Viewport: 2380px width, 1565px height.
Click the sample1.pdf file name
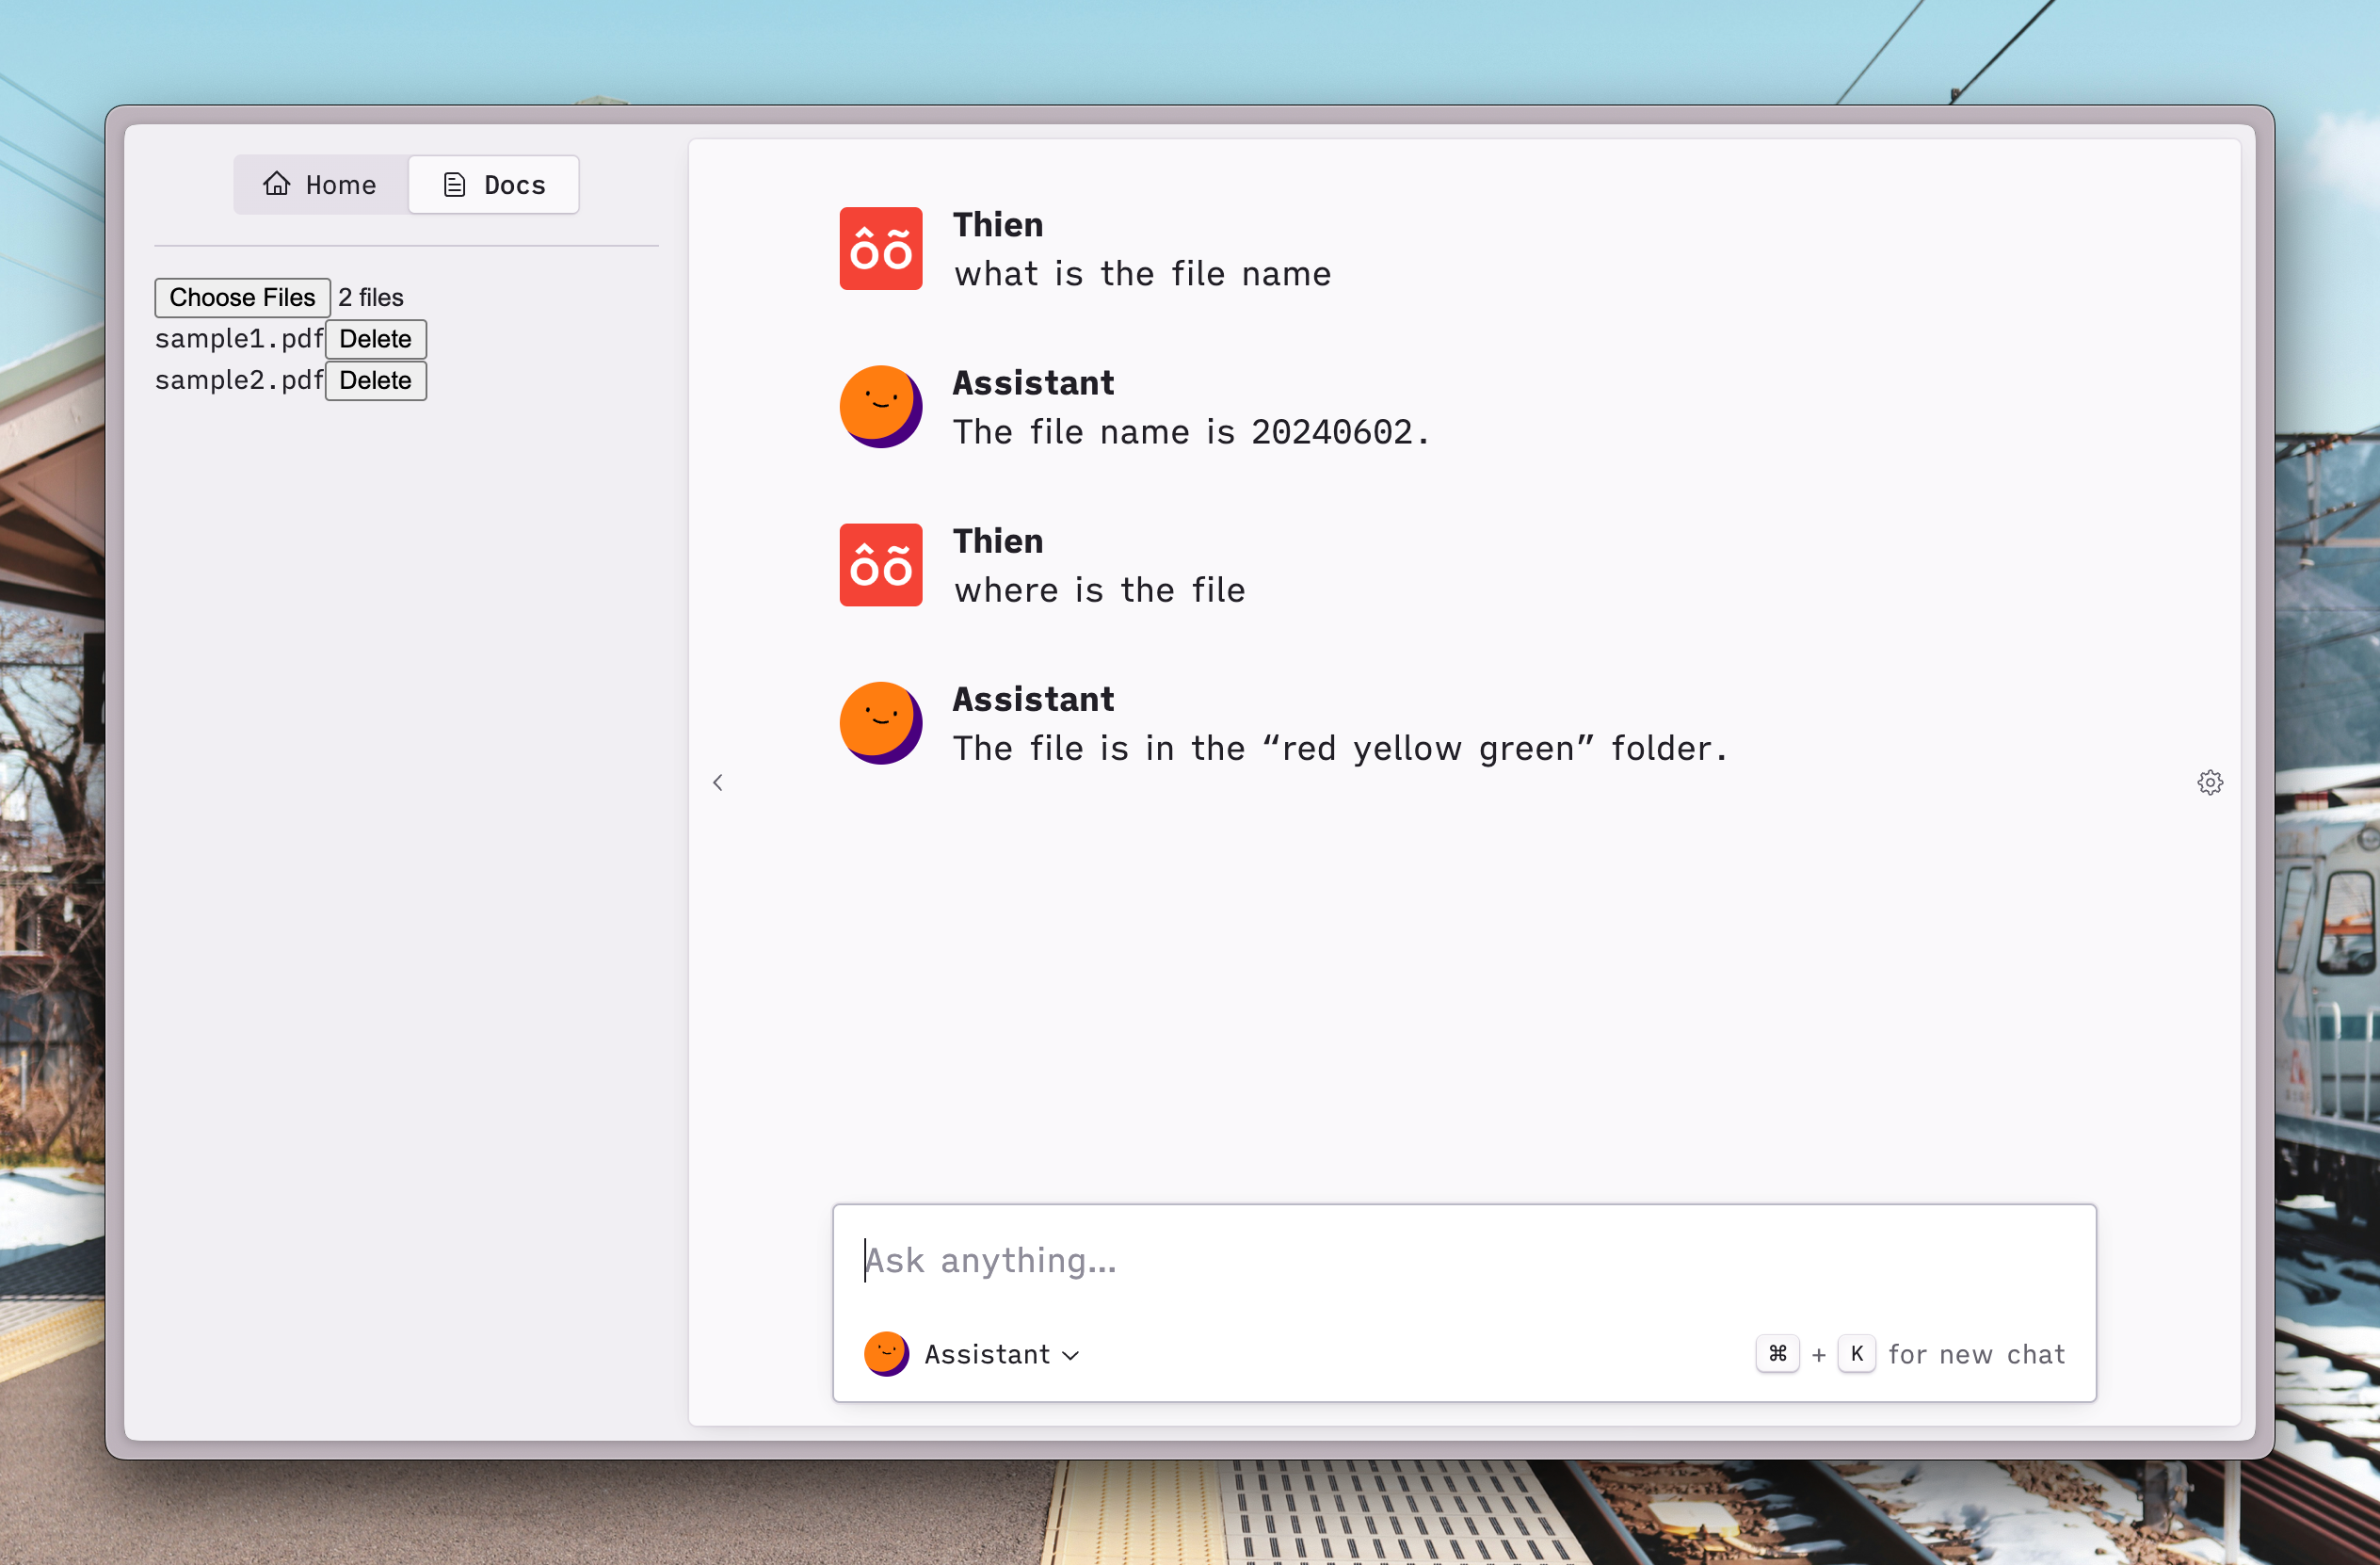[x=240, y=339]
